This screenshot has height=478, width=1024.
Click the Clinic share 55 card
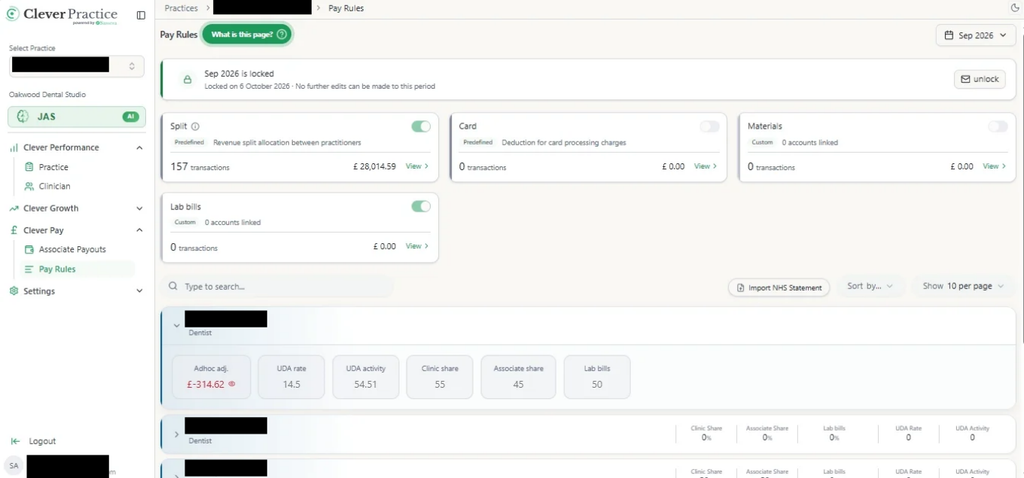tap(440, 377)
